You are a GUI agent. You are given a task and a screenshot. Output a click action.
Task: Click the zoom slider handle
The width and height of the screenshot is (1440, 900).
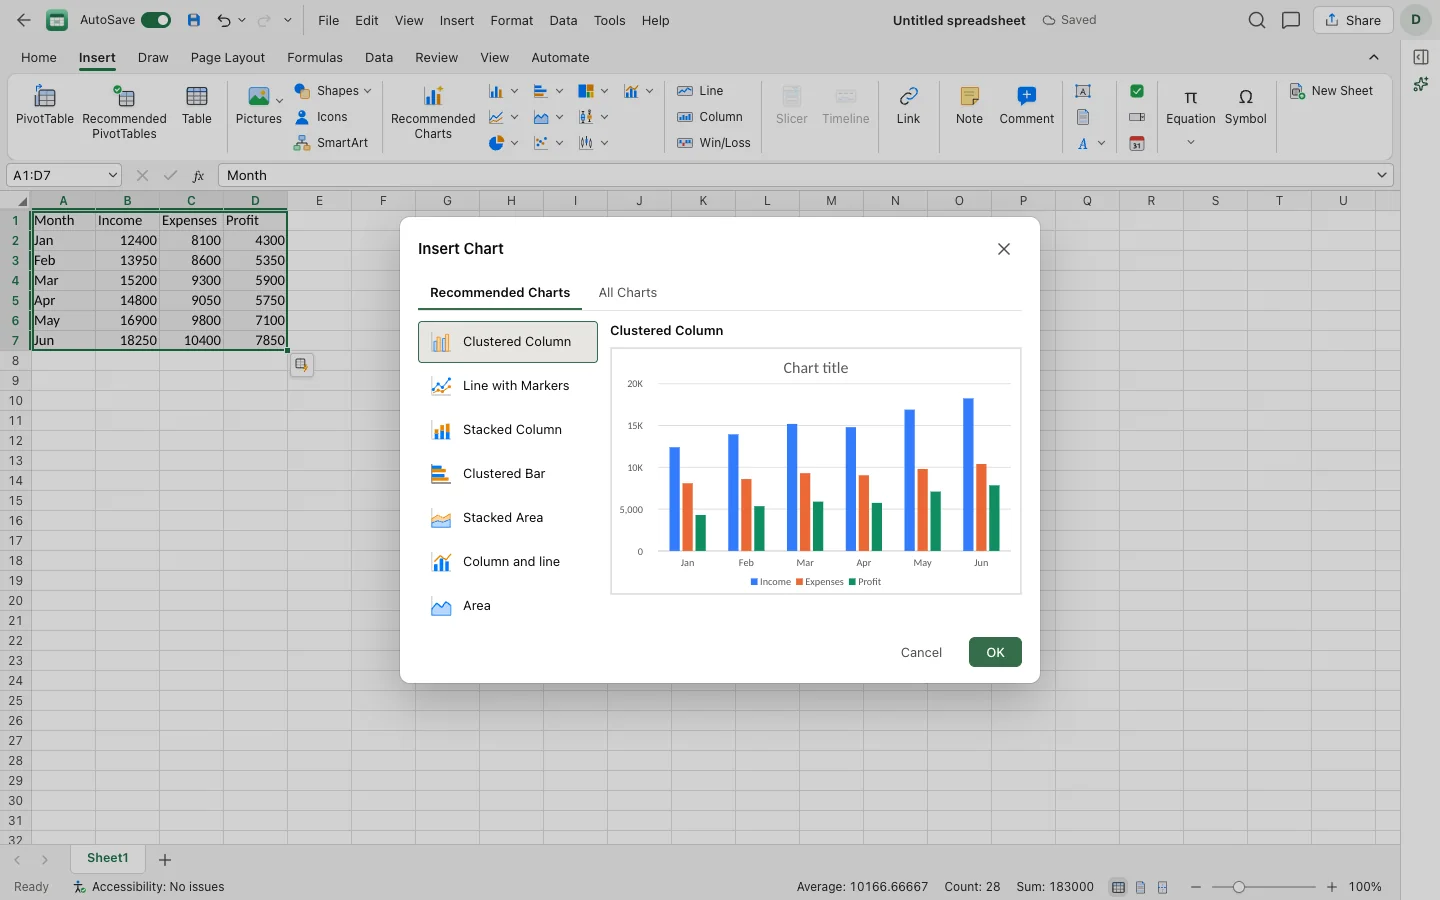tap(1239, 887)
